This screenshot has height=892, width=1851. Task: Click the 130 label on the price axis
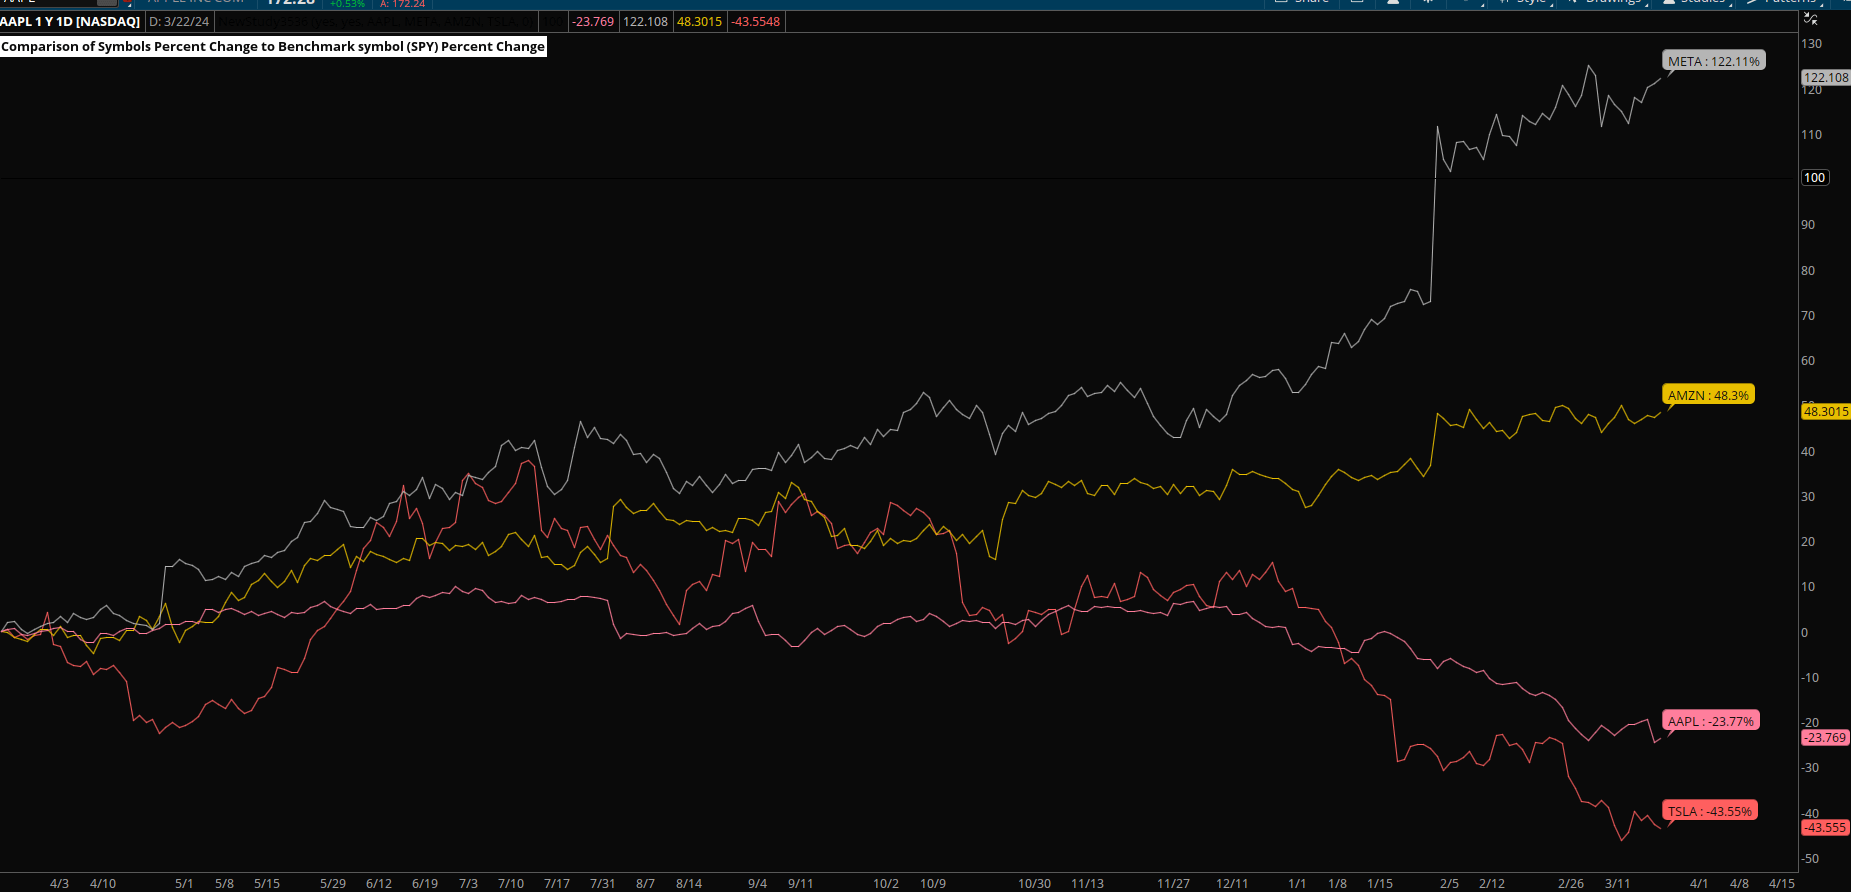click(x=1811, y=44)
